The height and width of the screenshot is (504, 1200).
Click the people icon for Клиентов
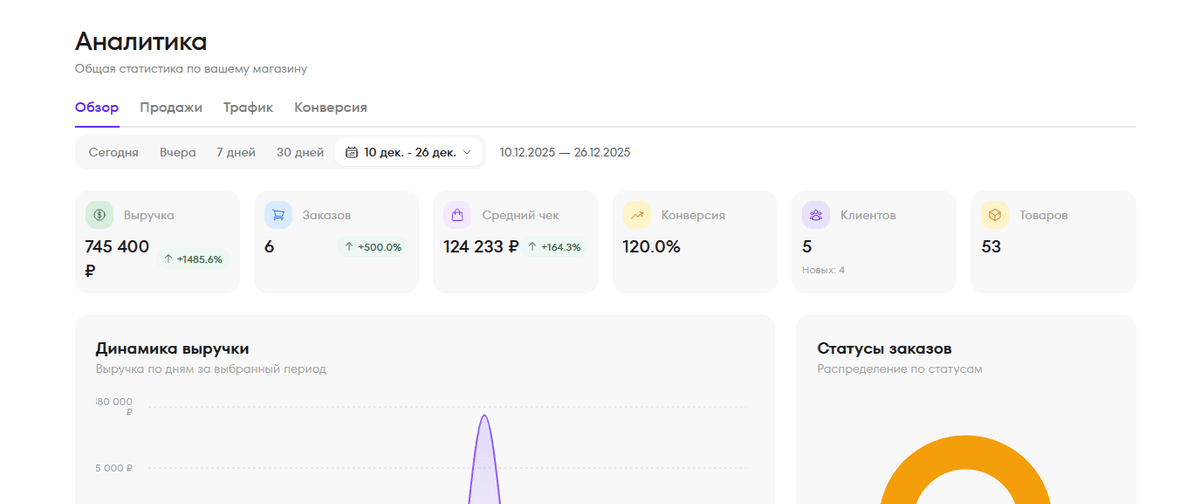coord(815,215)
